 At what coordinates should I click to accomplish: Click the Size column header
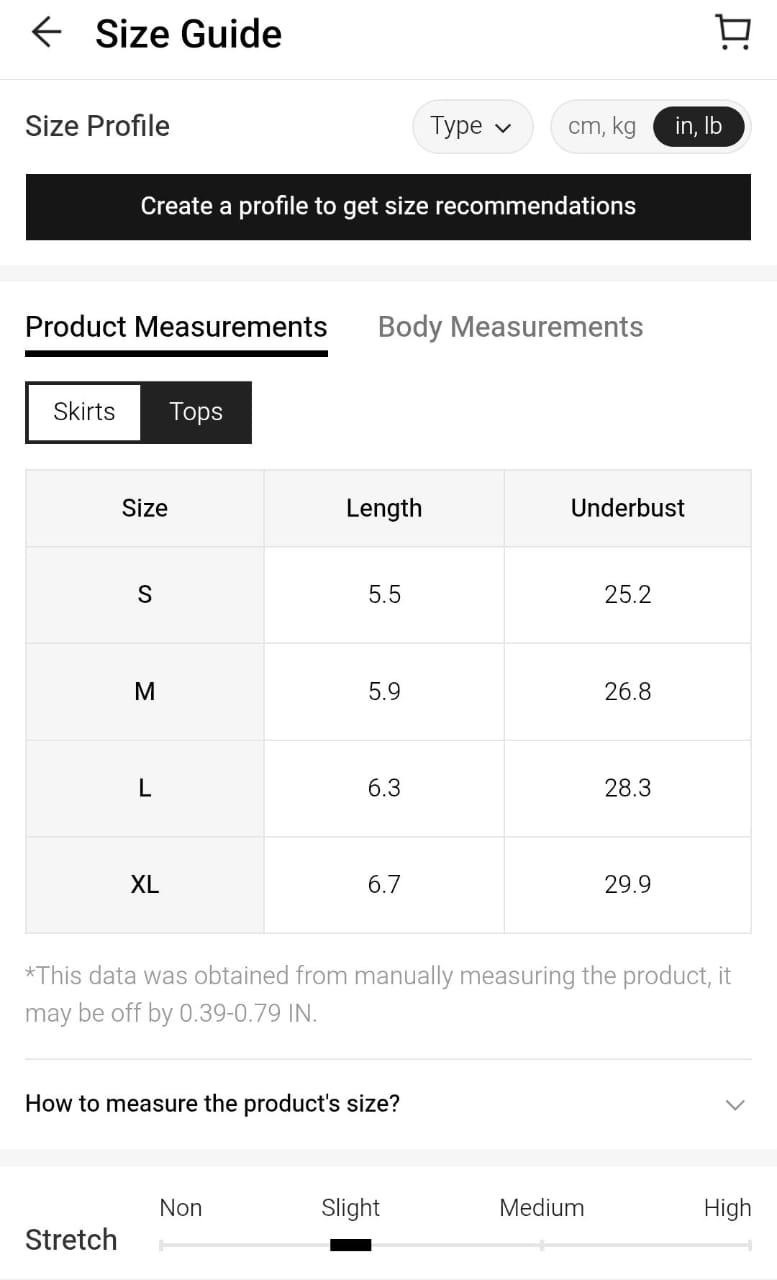click(145, 508)
